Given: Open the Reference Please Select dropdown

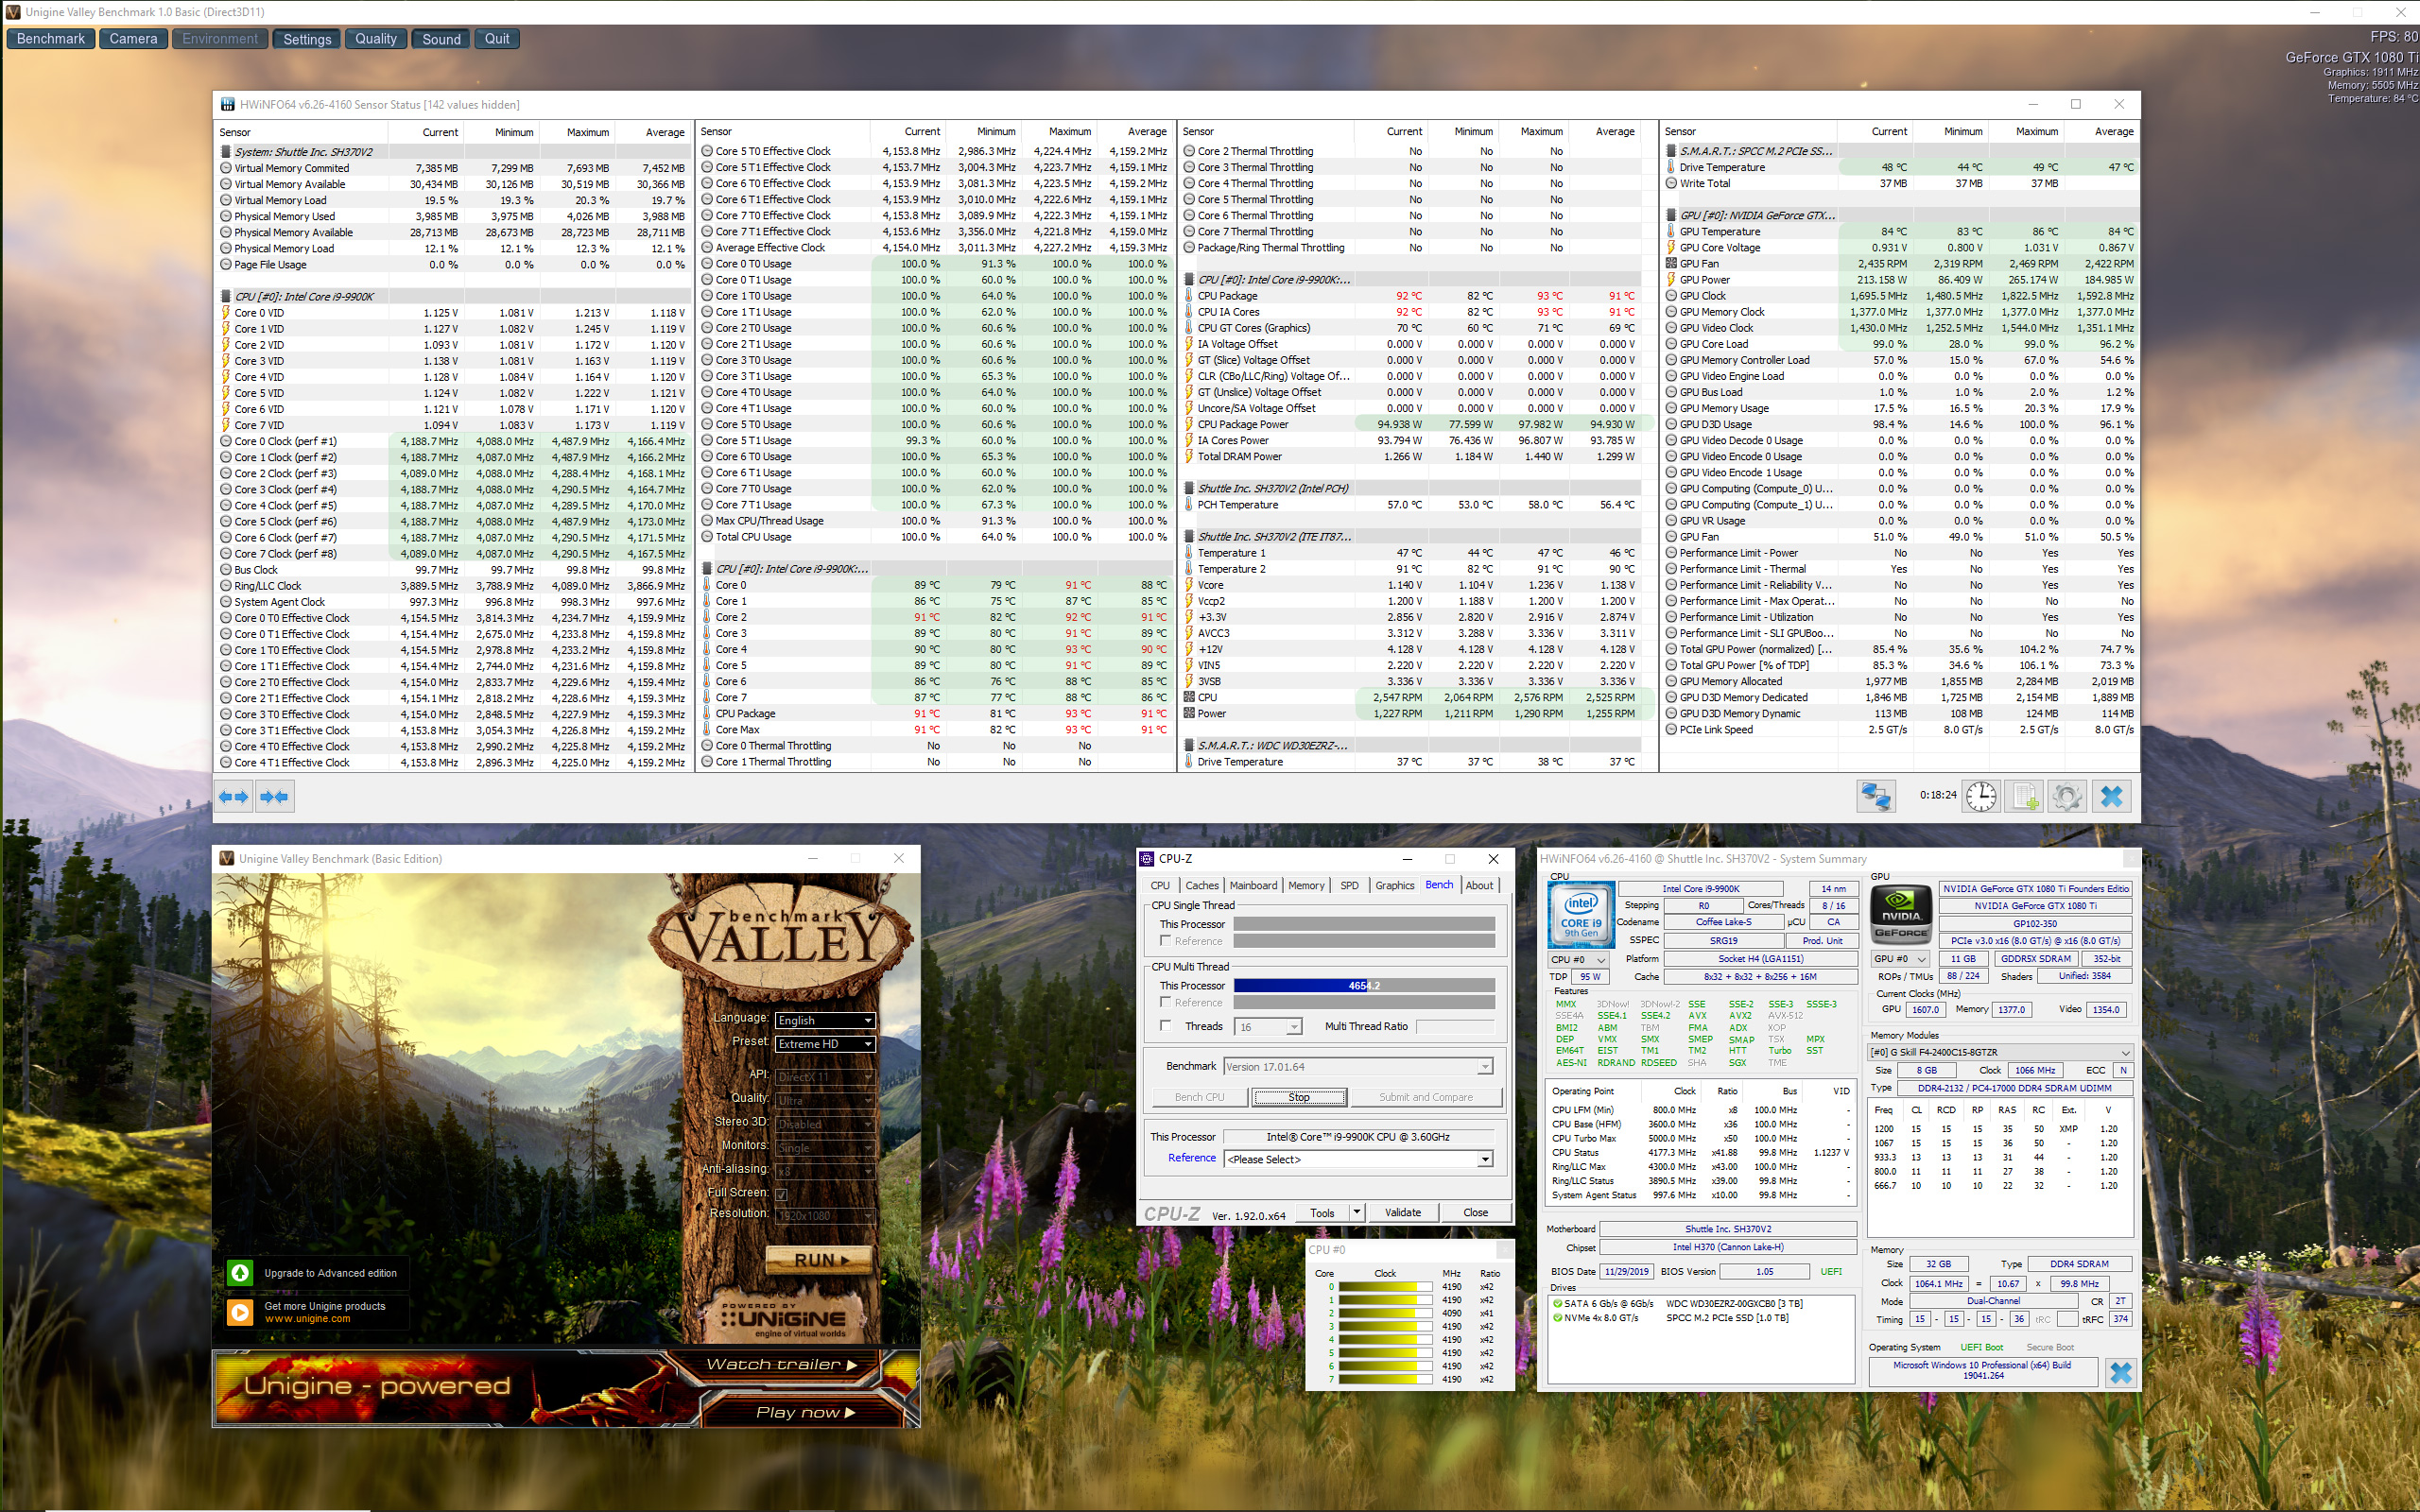Looking at the screenshot, I should [1358, 1159].
